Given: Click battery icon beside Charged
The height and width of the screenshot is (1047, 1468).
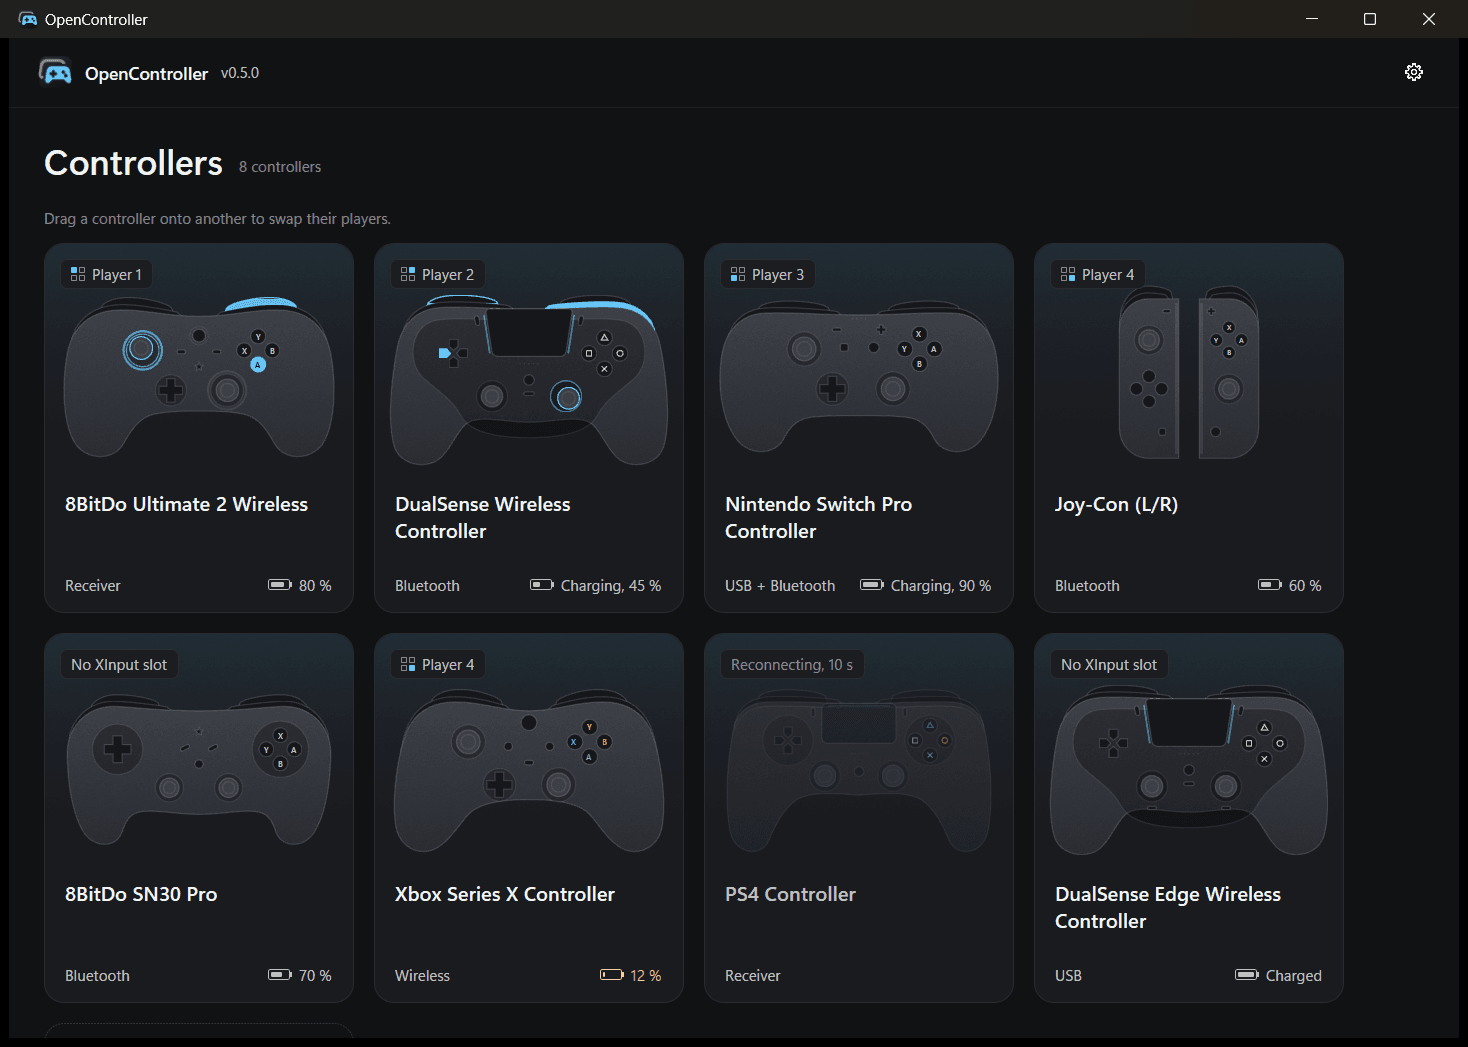Looking at the screenshot, I should click(x=1247, y=974).
